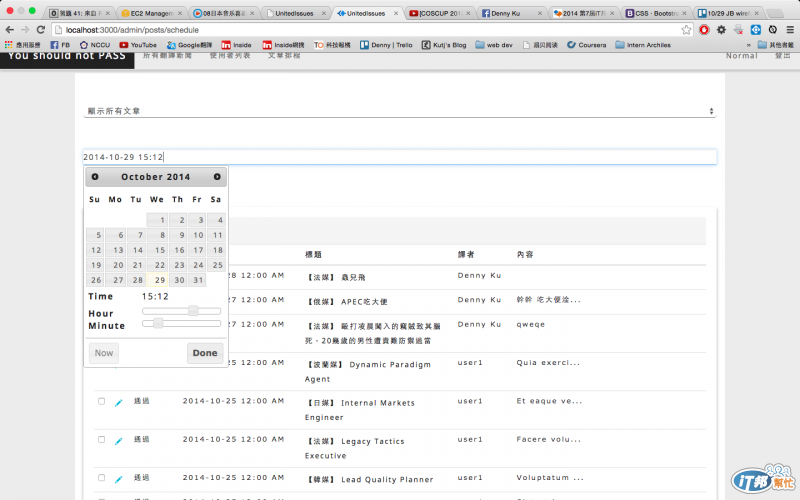The width and height of the screenshot is (800, 500).
Task: Adjust the Minute slider handle
Action: coord(158,323)
